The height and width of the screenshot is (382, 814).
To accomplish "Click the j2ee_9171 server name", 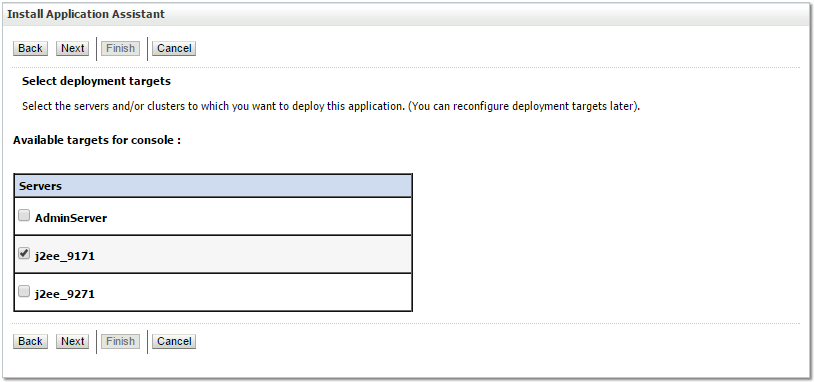I will click(65, 256).
